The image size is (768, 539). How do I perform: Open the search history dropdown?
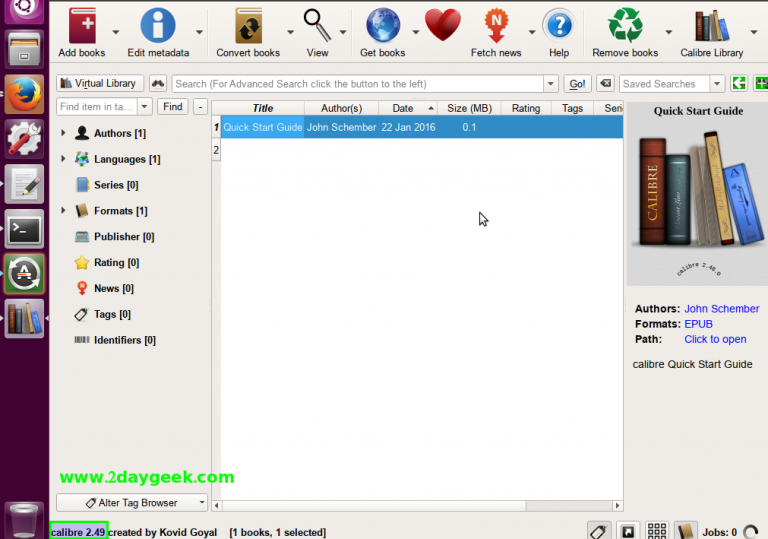pos(551,84)
